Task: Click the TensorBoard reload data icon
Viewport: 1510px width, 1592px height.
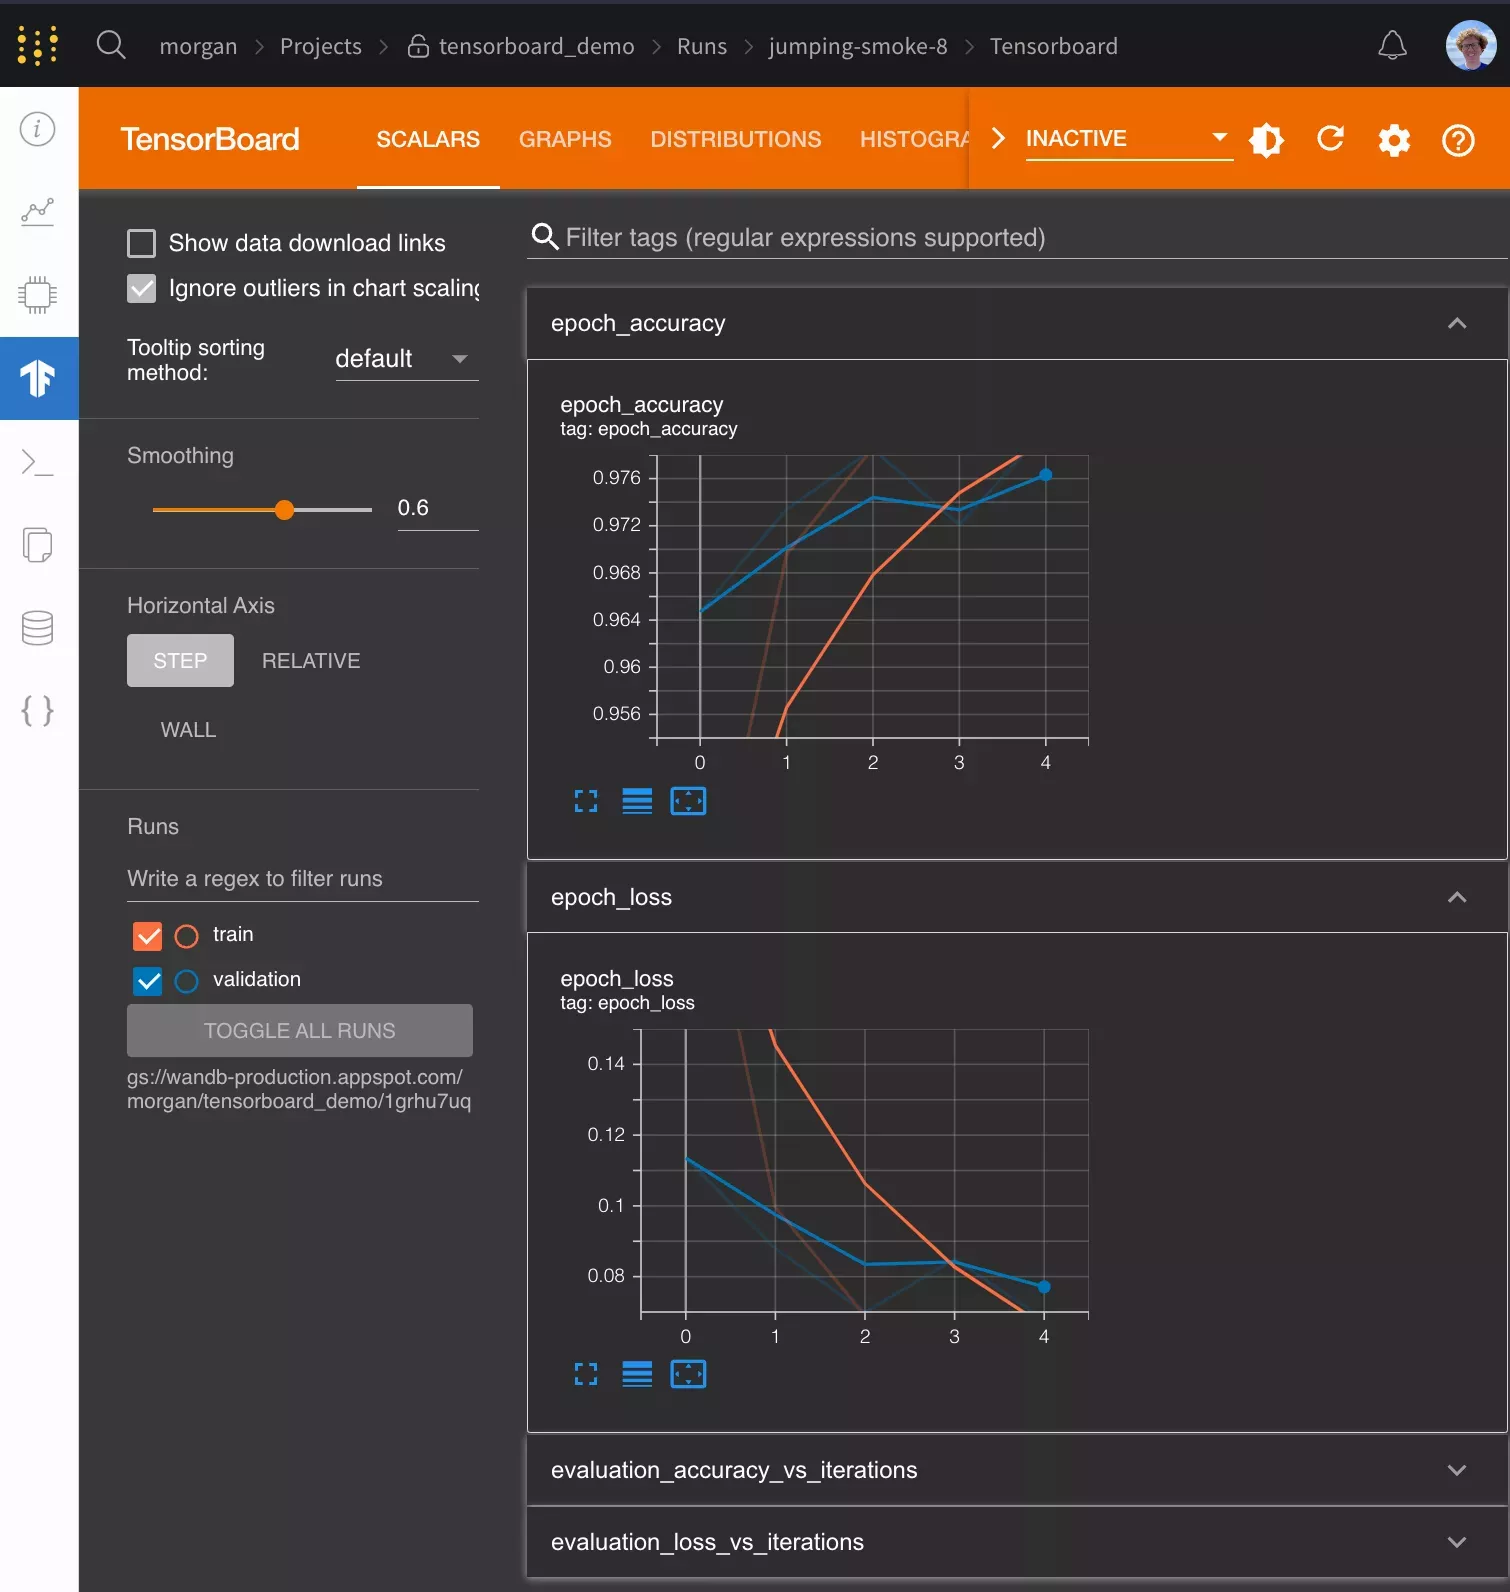Action: (x=1330, y=139)
